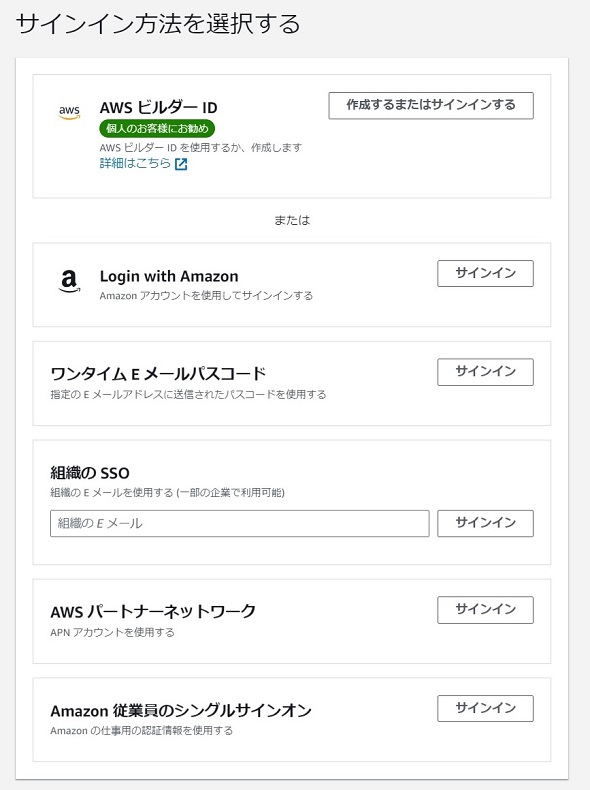The width and height of the screenshot is (590, 790).
Task: Click the 個人のお客様にお勧め green badge
Action: pos(157,128)
